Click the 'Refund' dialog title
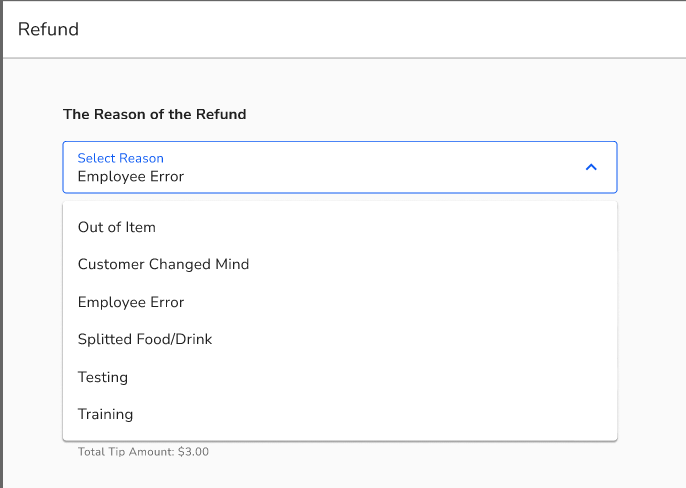The width and height of the screenshot is (686, 488). point(48,29)
